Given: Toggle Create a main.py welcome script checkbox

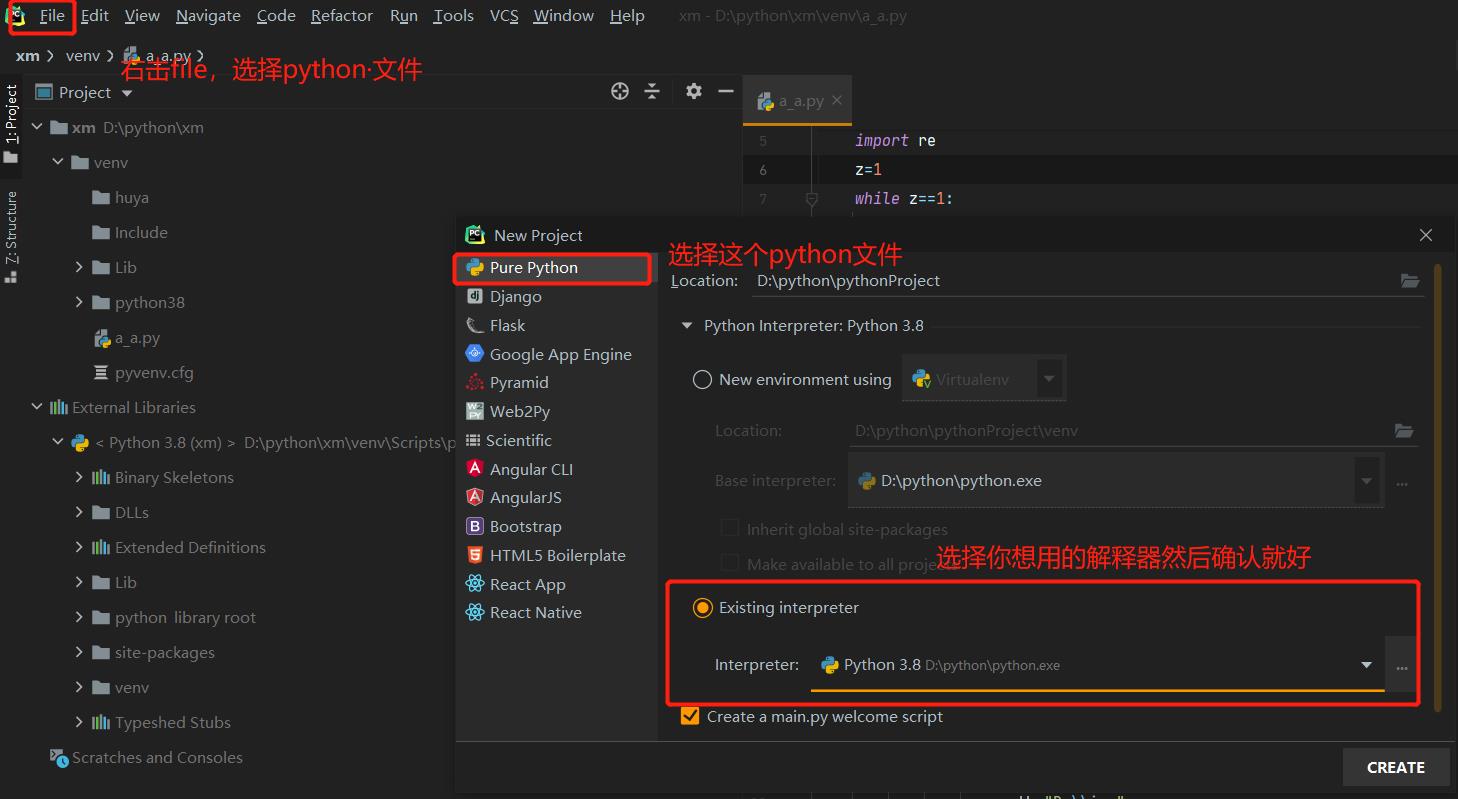Looking at the screenshot, I should [689, 716].
